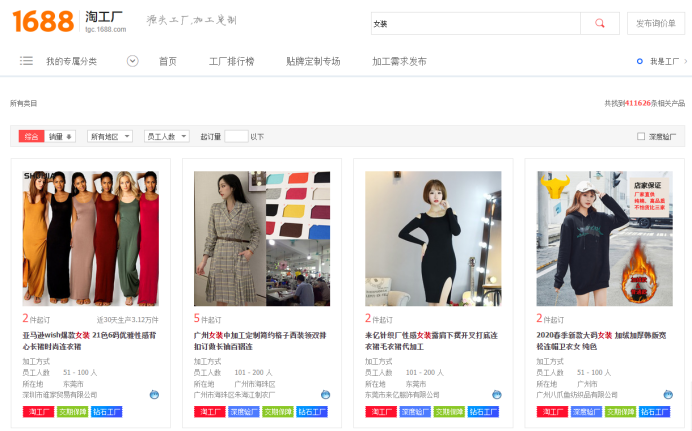Click 钻石工厂 badge on the black knit dress card
This screenshot has width=692, height=431.
[483, 412]
